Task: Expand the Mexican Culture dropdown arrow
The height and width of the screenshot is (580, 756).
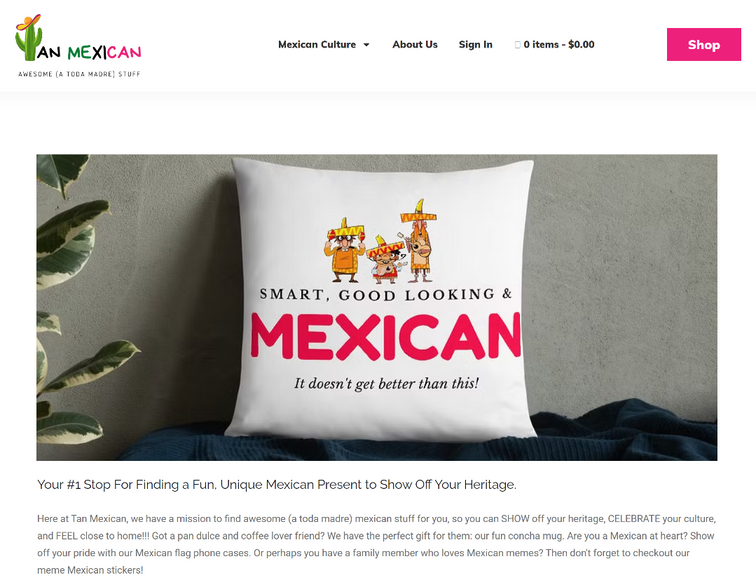Action: [366, 45]
